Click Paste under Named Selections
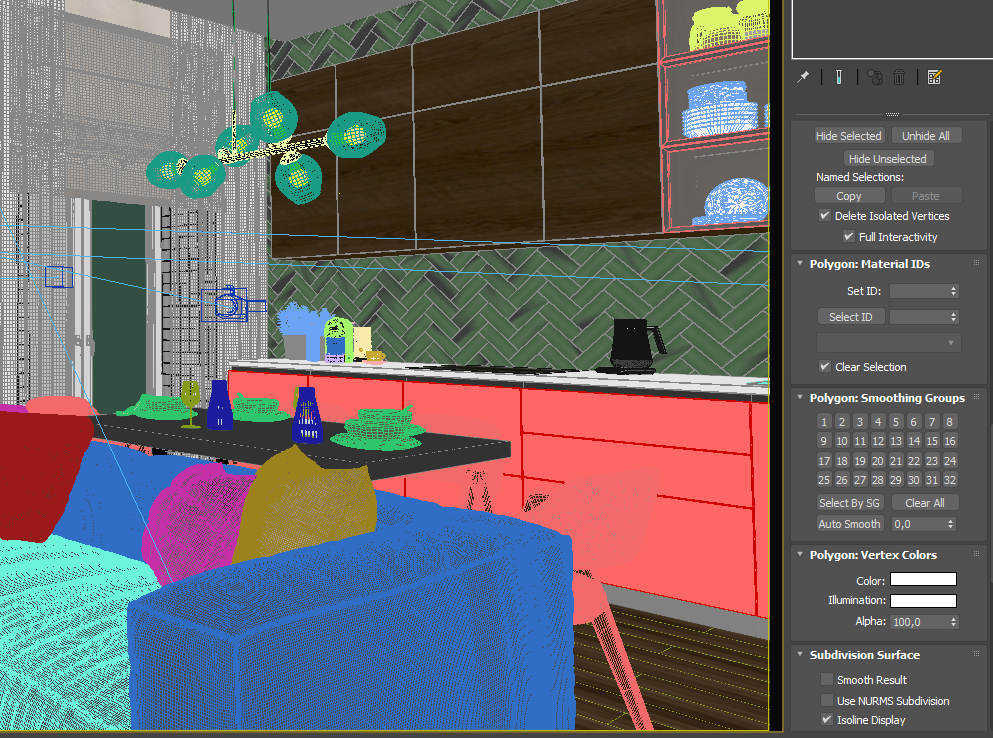Image resolution: width=993 pixels, height=738 pixels. [x=926, y=196]
